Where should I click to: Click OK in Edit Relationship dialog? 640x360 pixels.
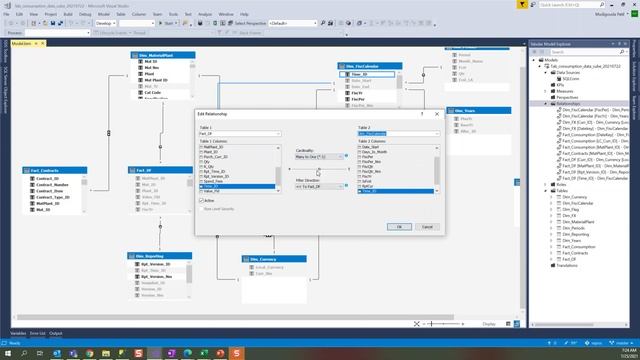pos(399,227)
